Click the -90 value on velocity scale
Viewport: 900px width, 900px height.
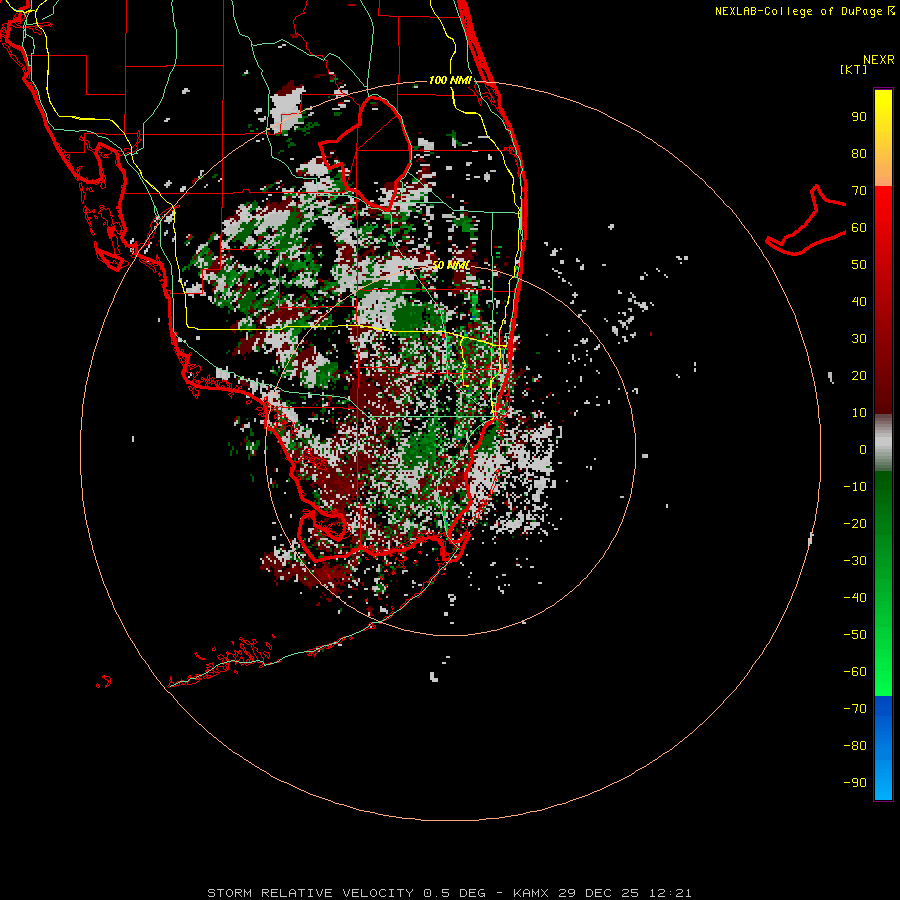(x=855, y=783)
